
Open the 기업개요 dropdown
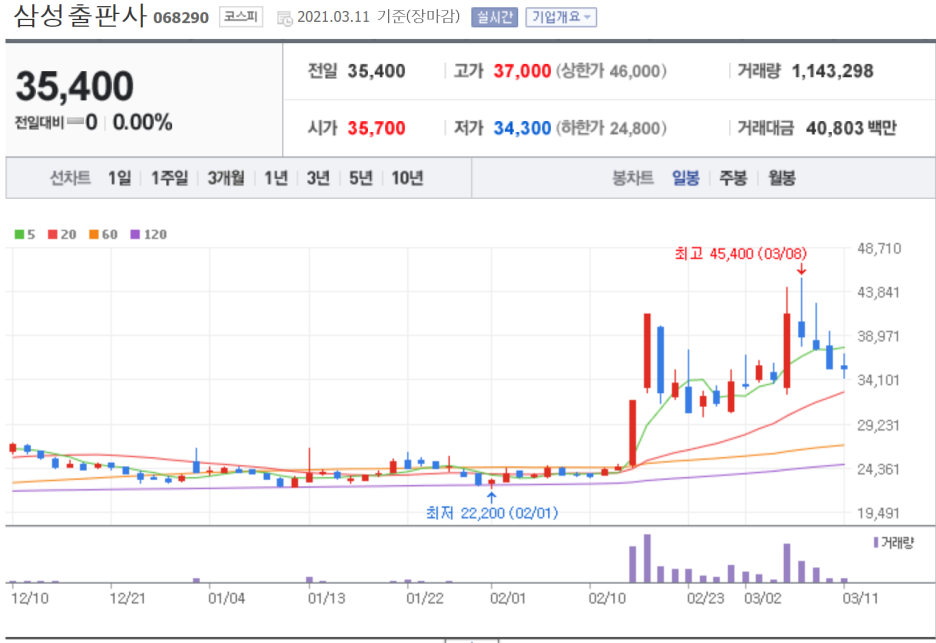tap(561, 17)
